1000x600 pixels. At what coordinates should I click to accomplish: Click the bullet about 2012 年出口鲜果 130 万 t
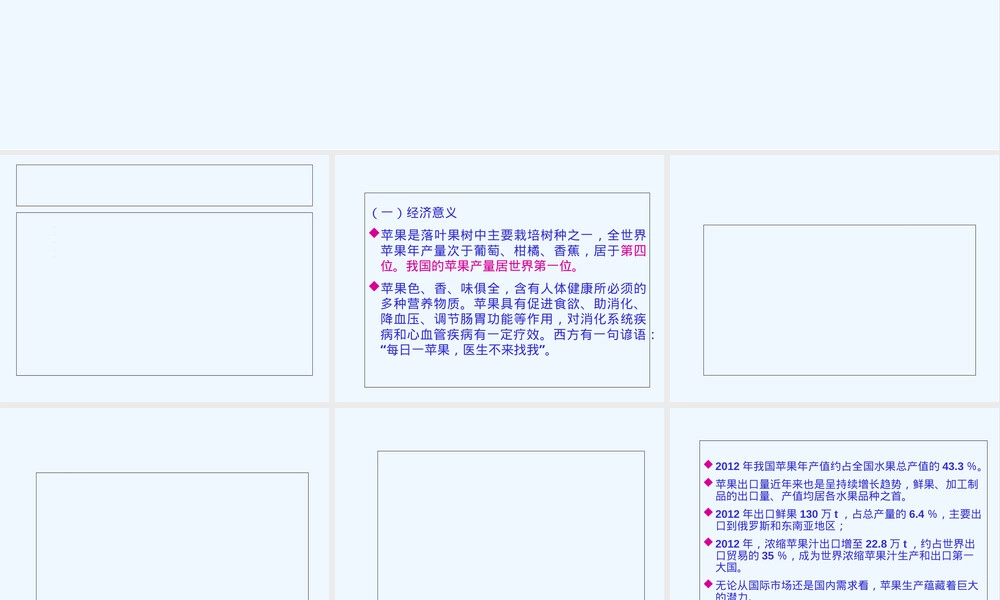843,520
